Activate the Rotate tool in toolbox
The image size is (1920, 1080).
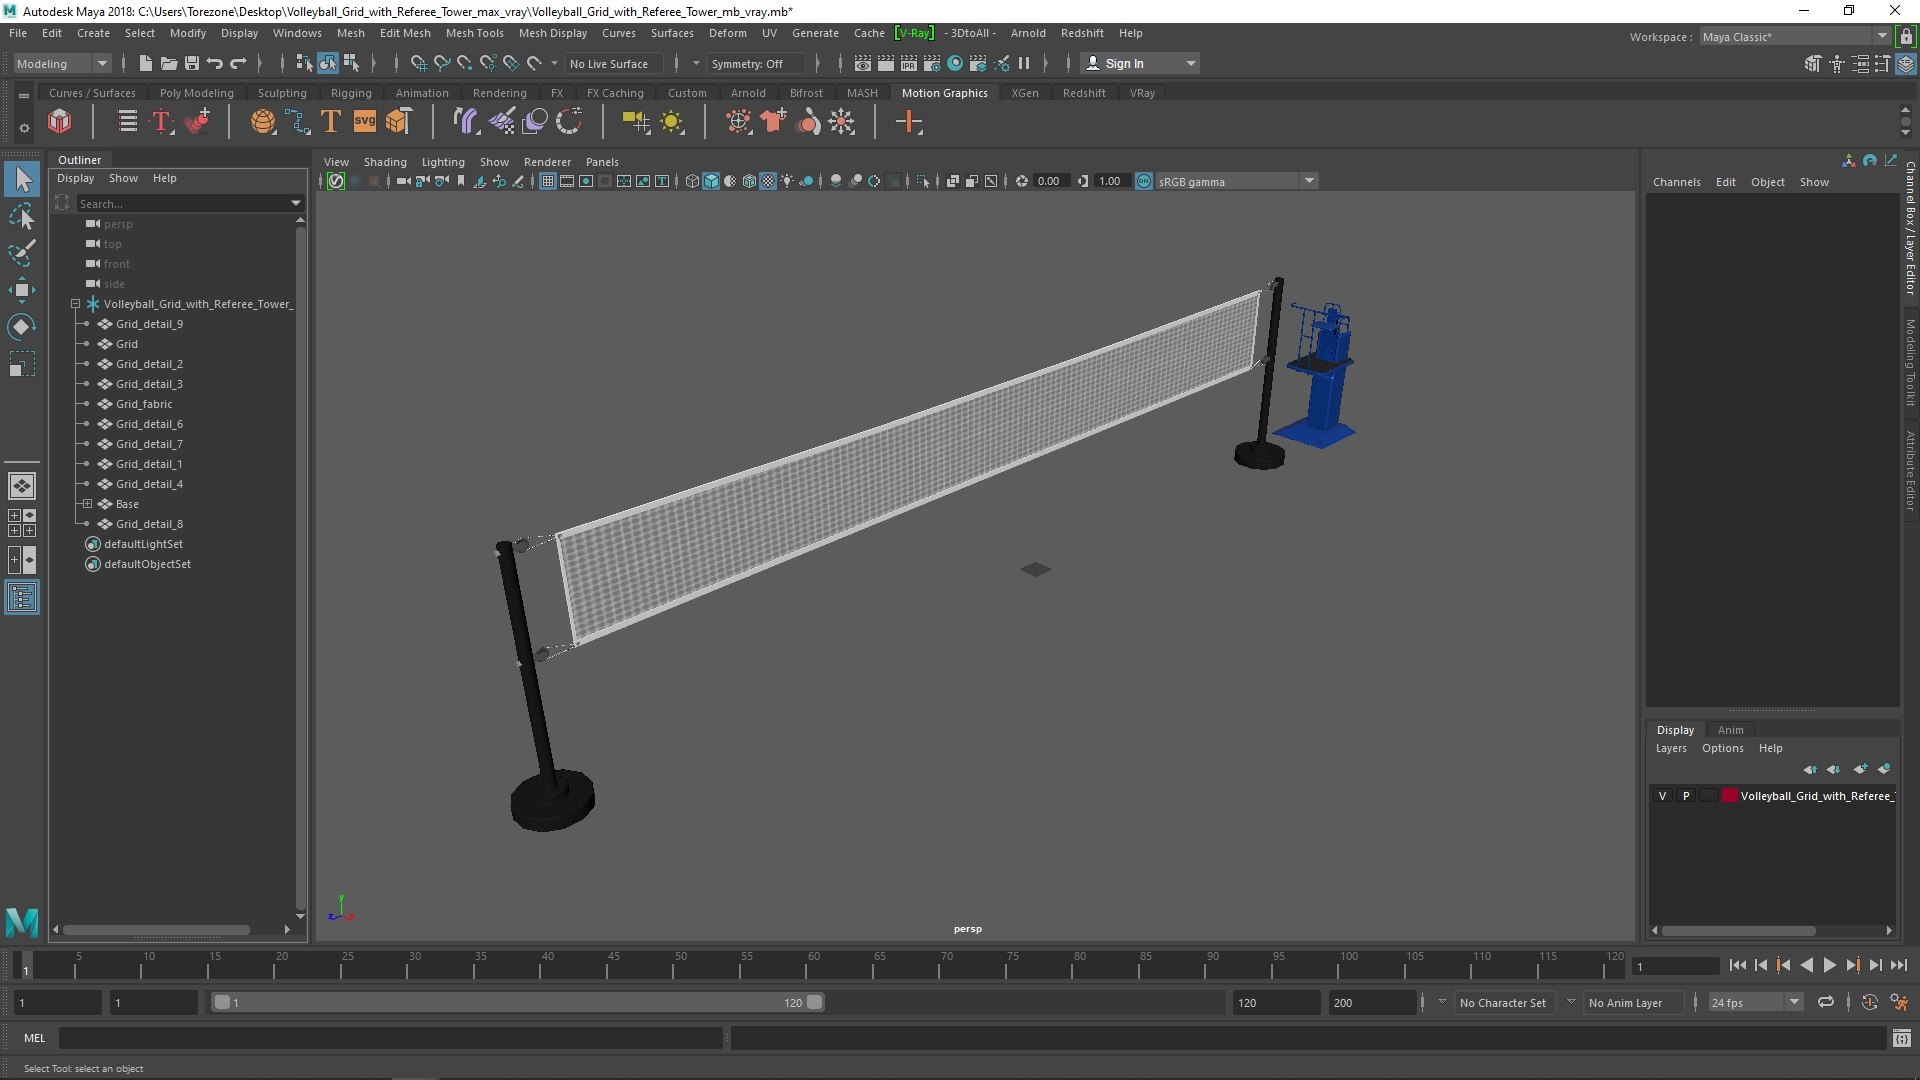[x=22, y=327]
